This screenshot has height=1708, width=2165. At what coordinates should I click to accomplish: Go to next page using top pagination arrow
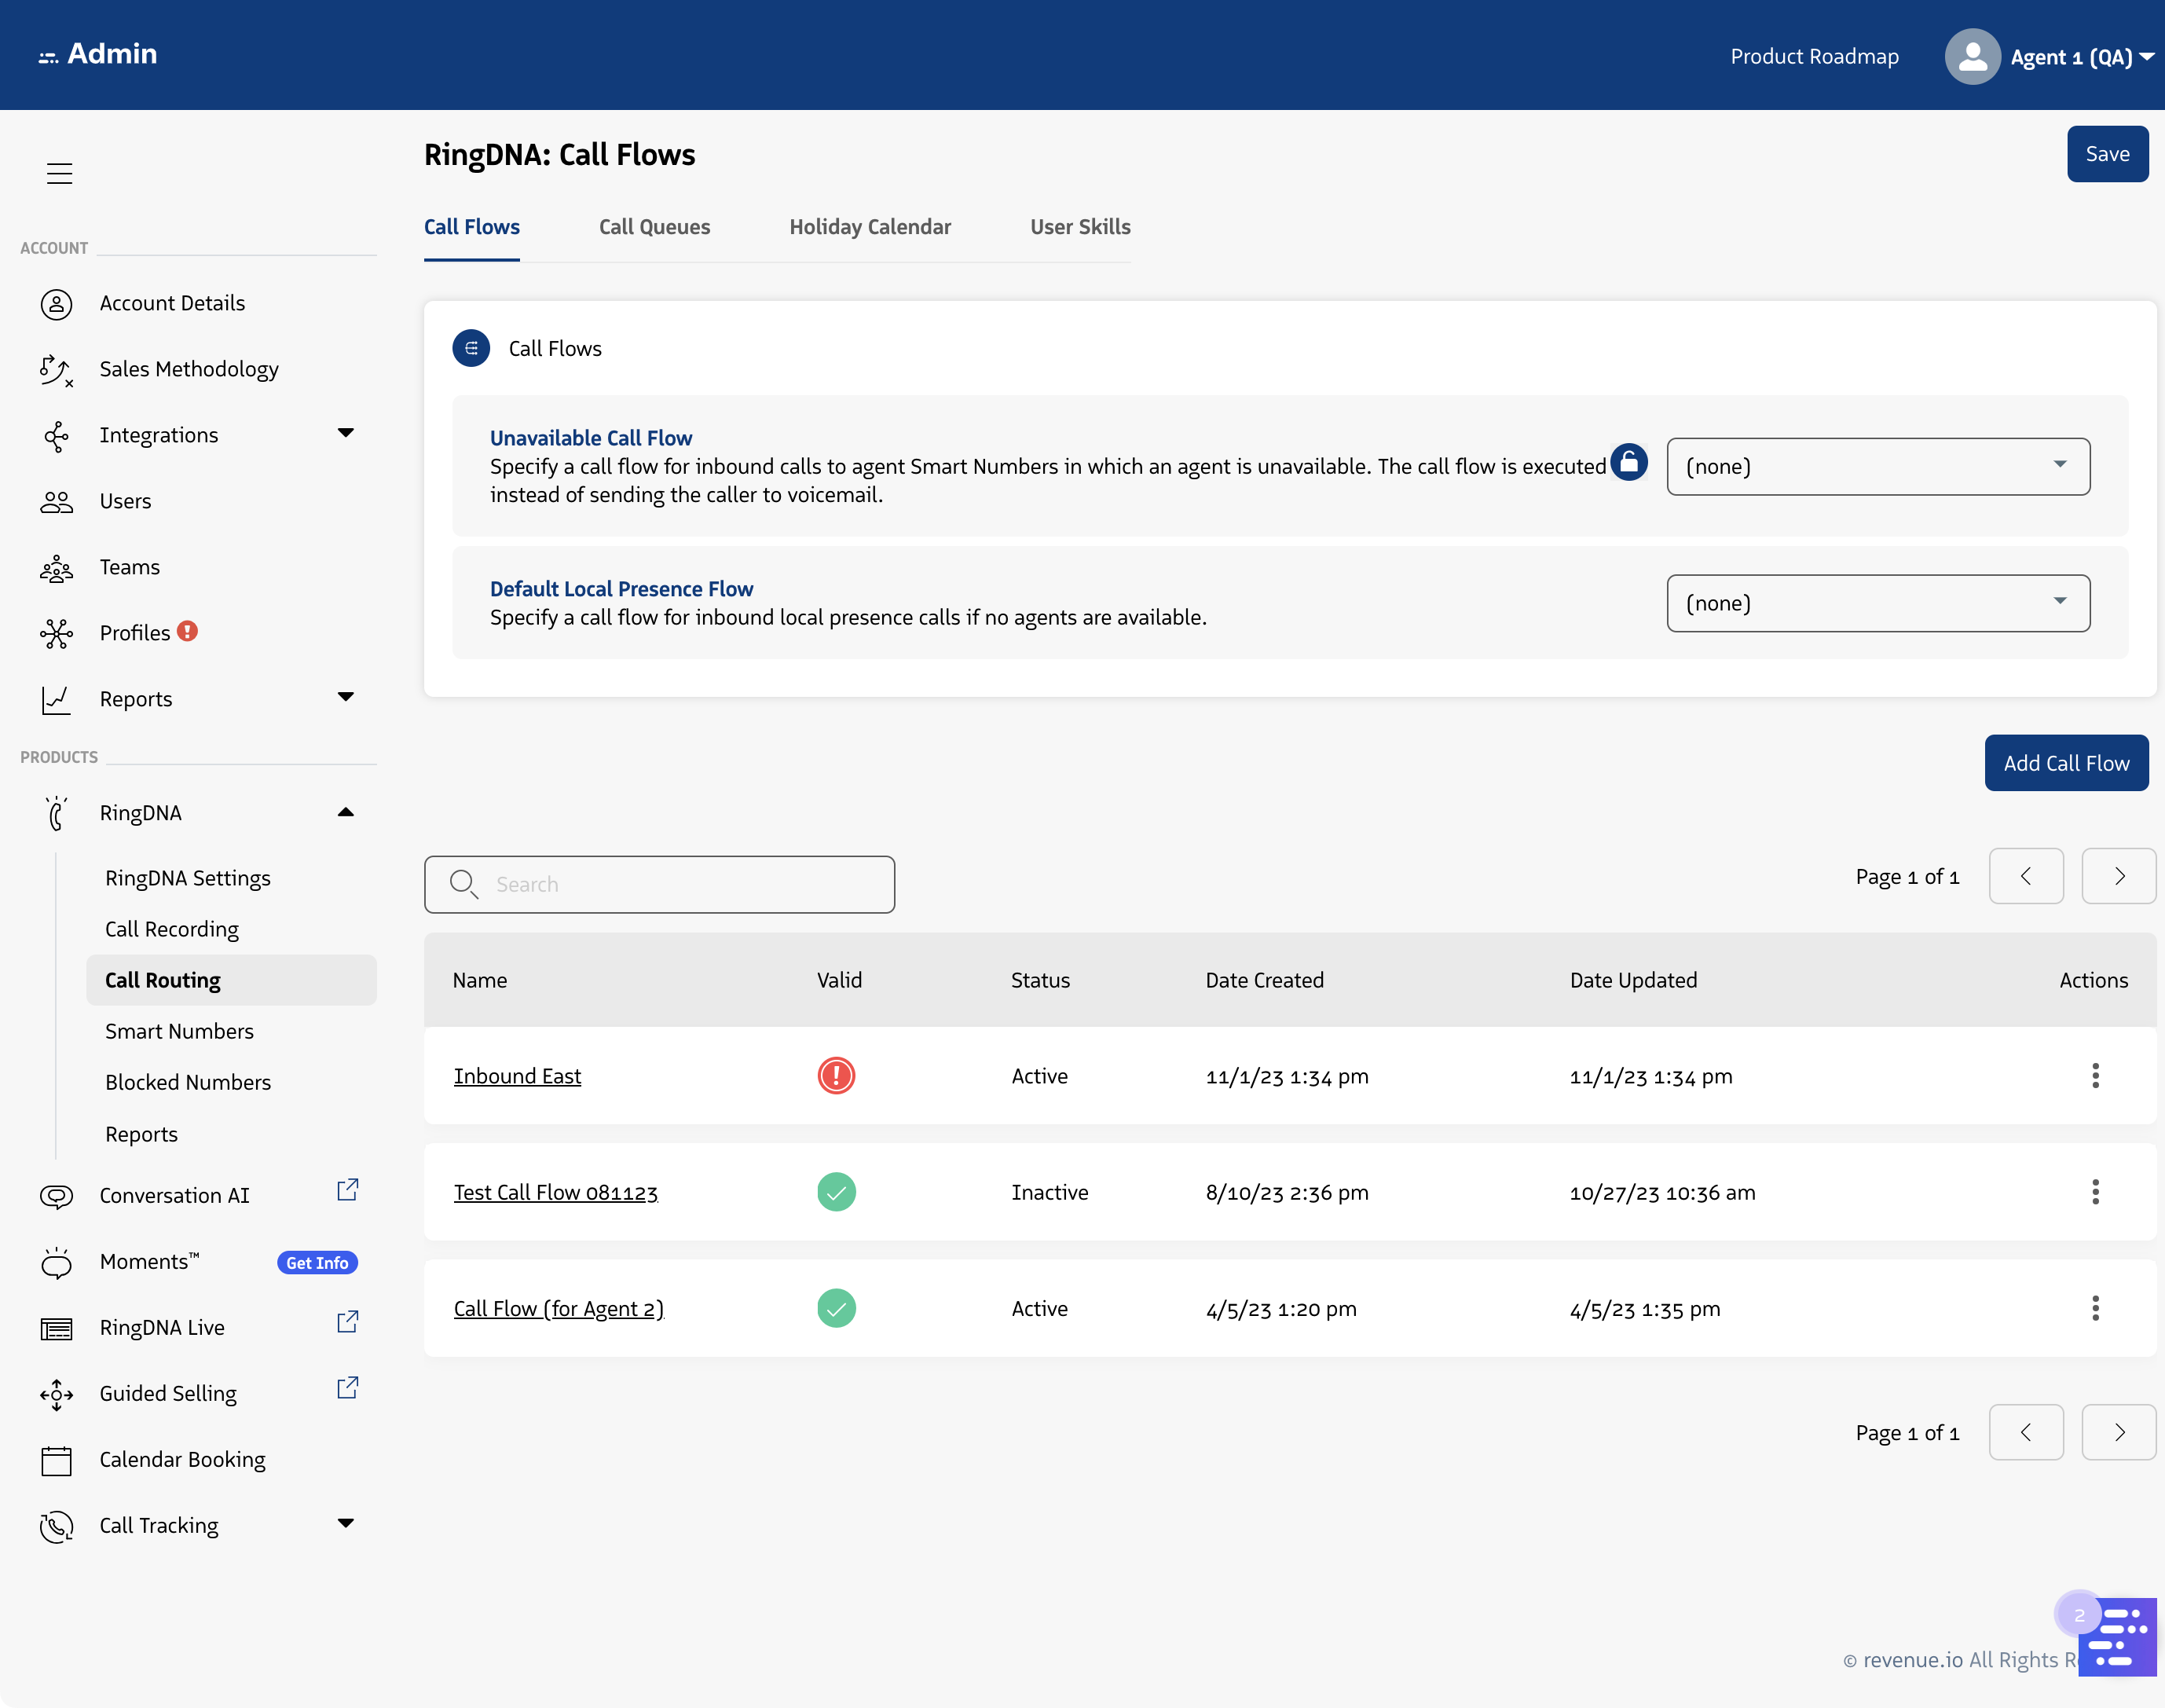[x=2117, y=876]
